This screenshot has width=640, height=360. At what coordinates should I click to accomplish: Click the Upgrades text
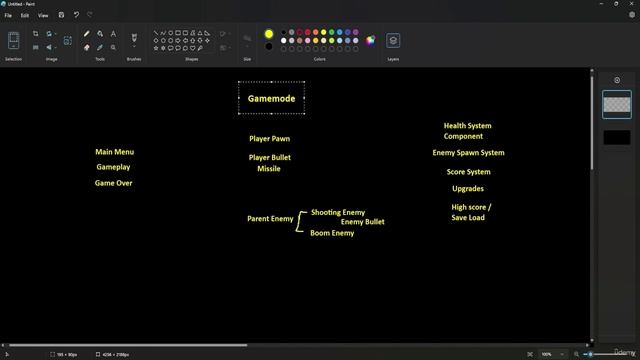pos(468,189)
